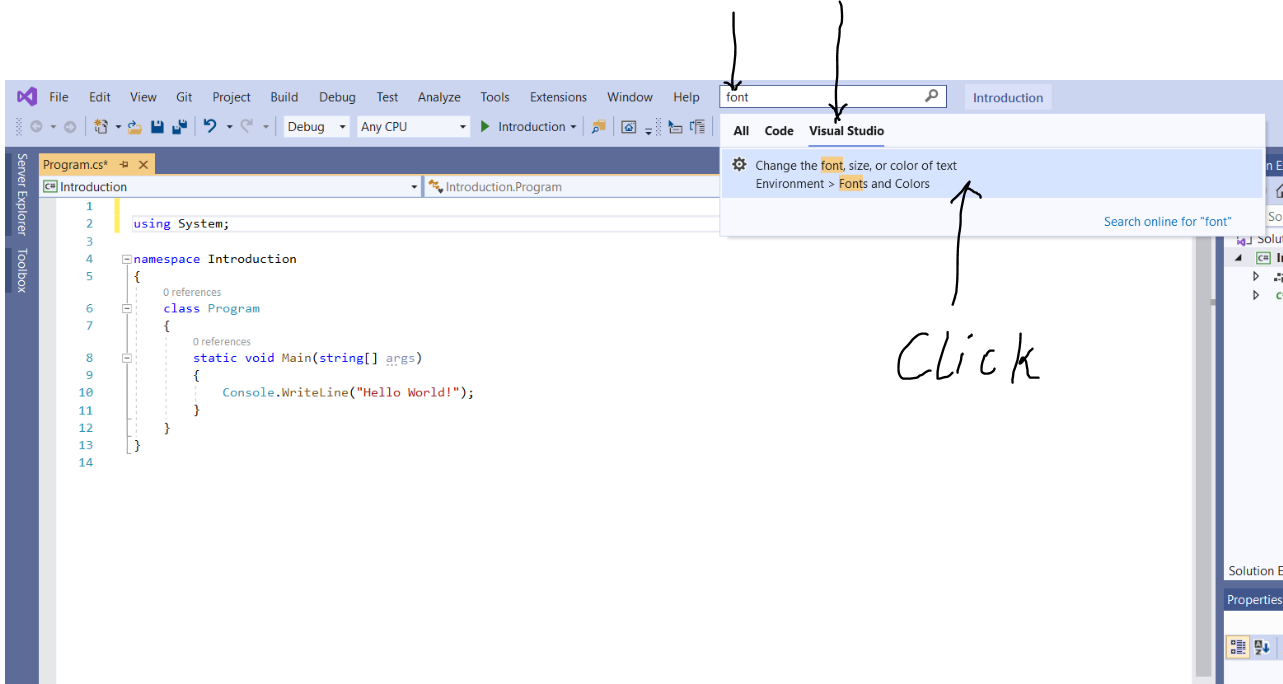Select the Visual Studio search tab
Screen dimensions: 1283x684
pos(846,131)
